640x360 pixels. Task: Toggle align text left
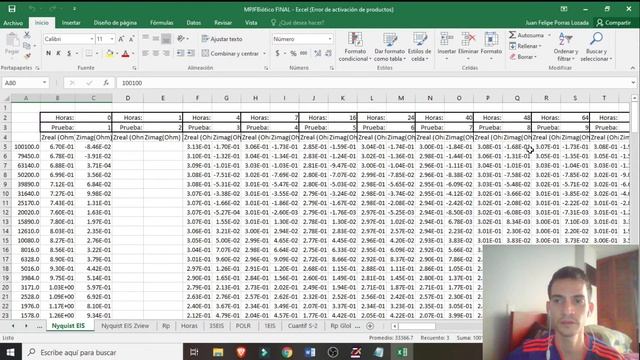click(x=146, y=53)
